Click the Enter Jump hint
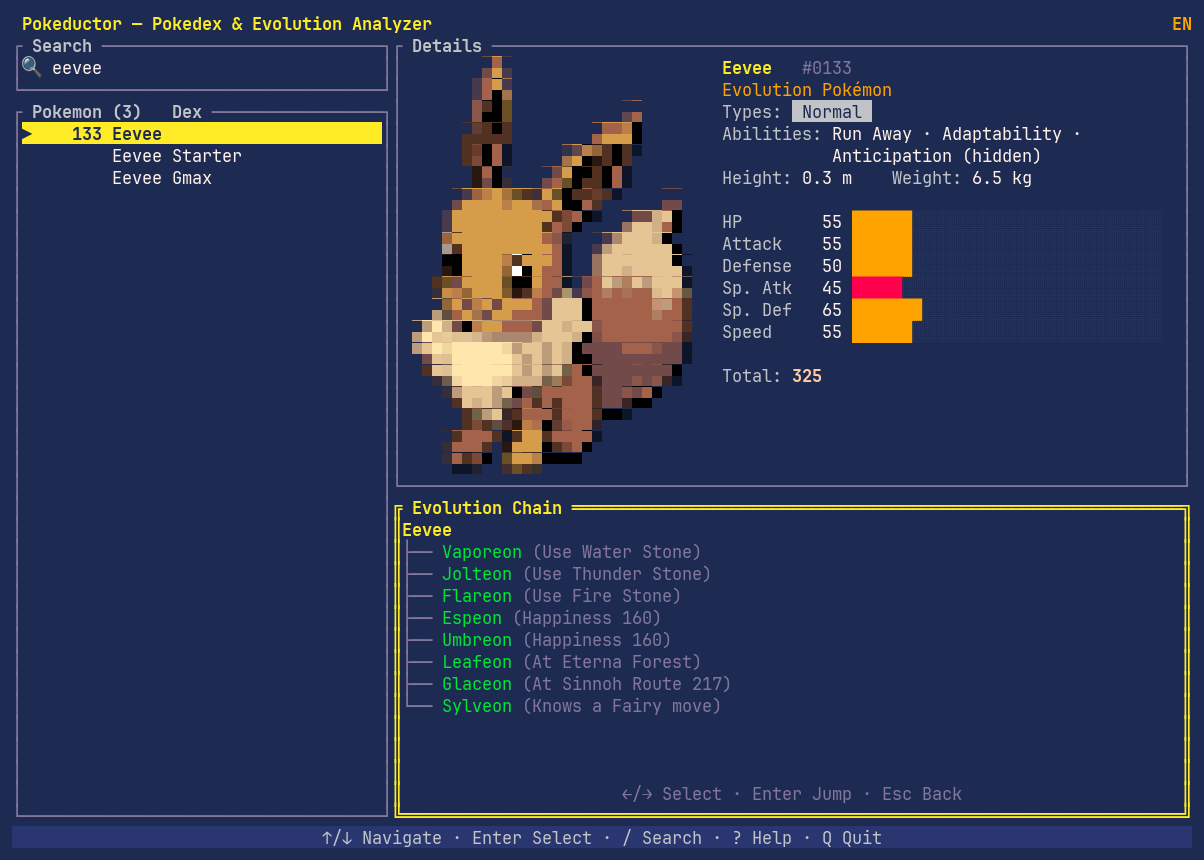 coord(802,794)
